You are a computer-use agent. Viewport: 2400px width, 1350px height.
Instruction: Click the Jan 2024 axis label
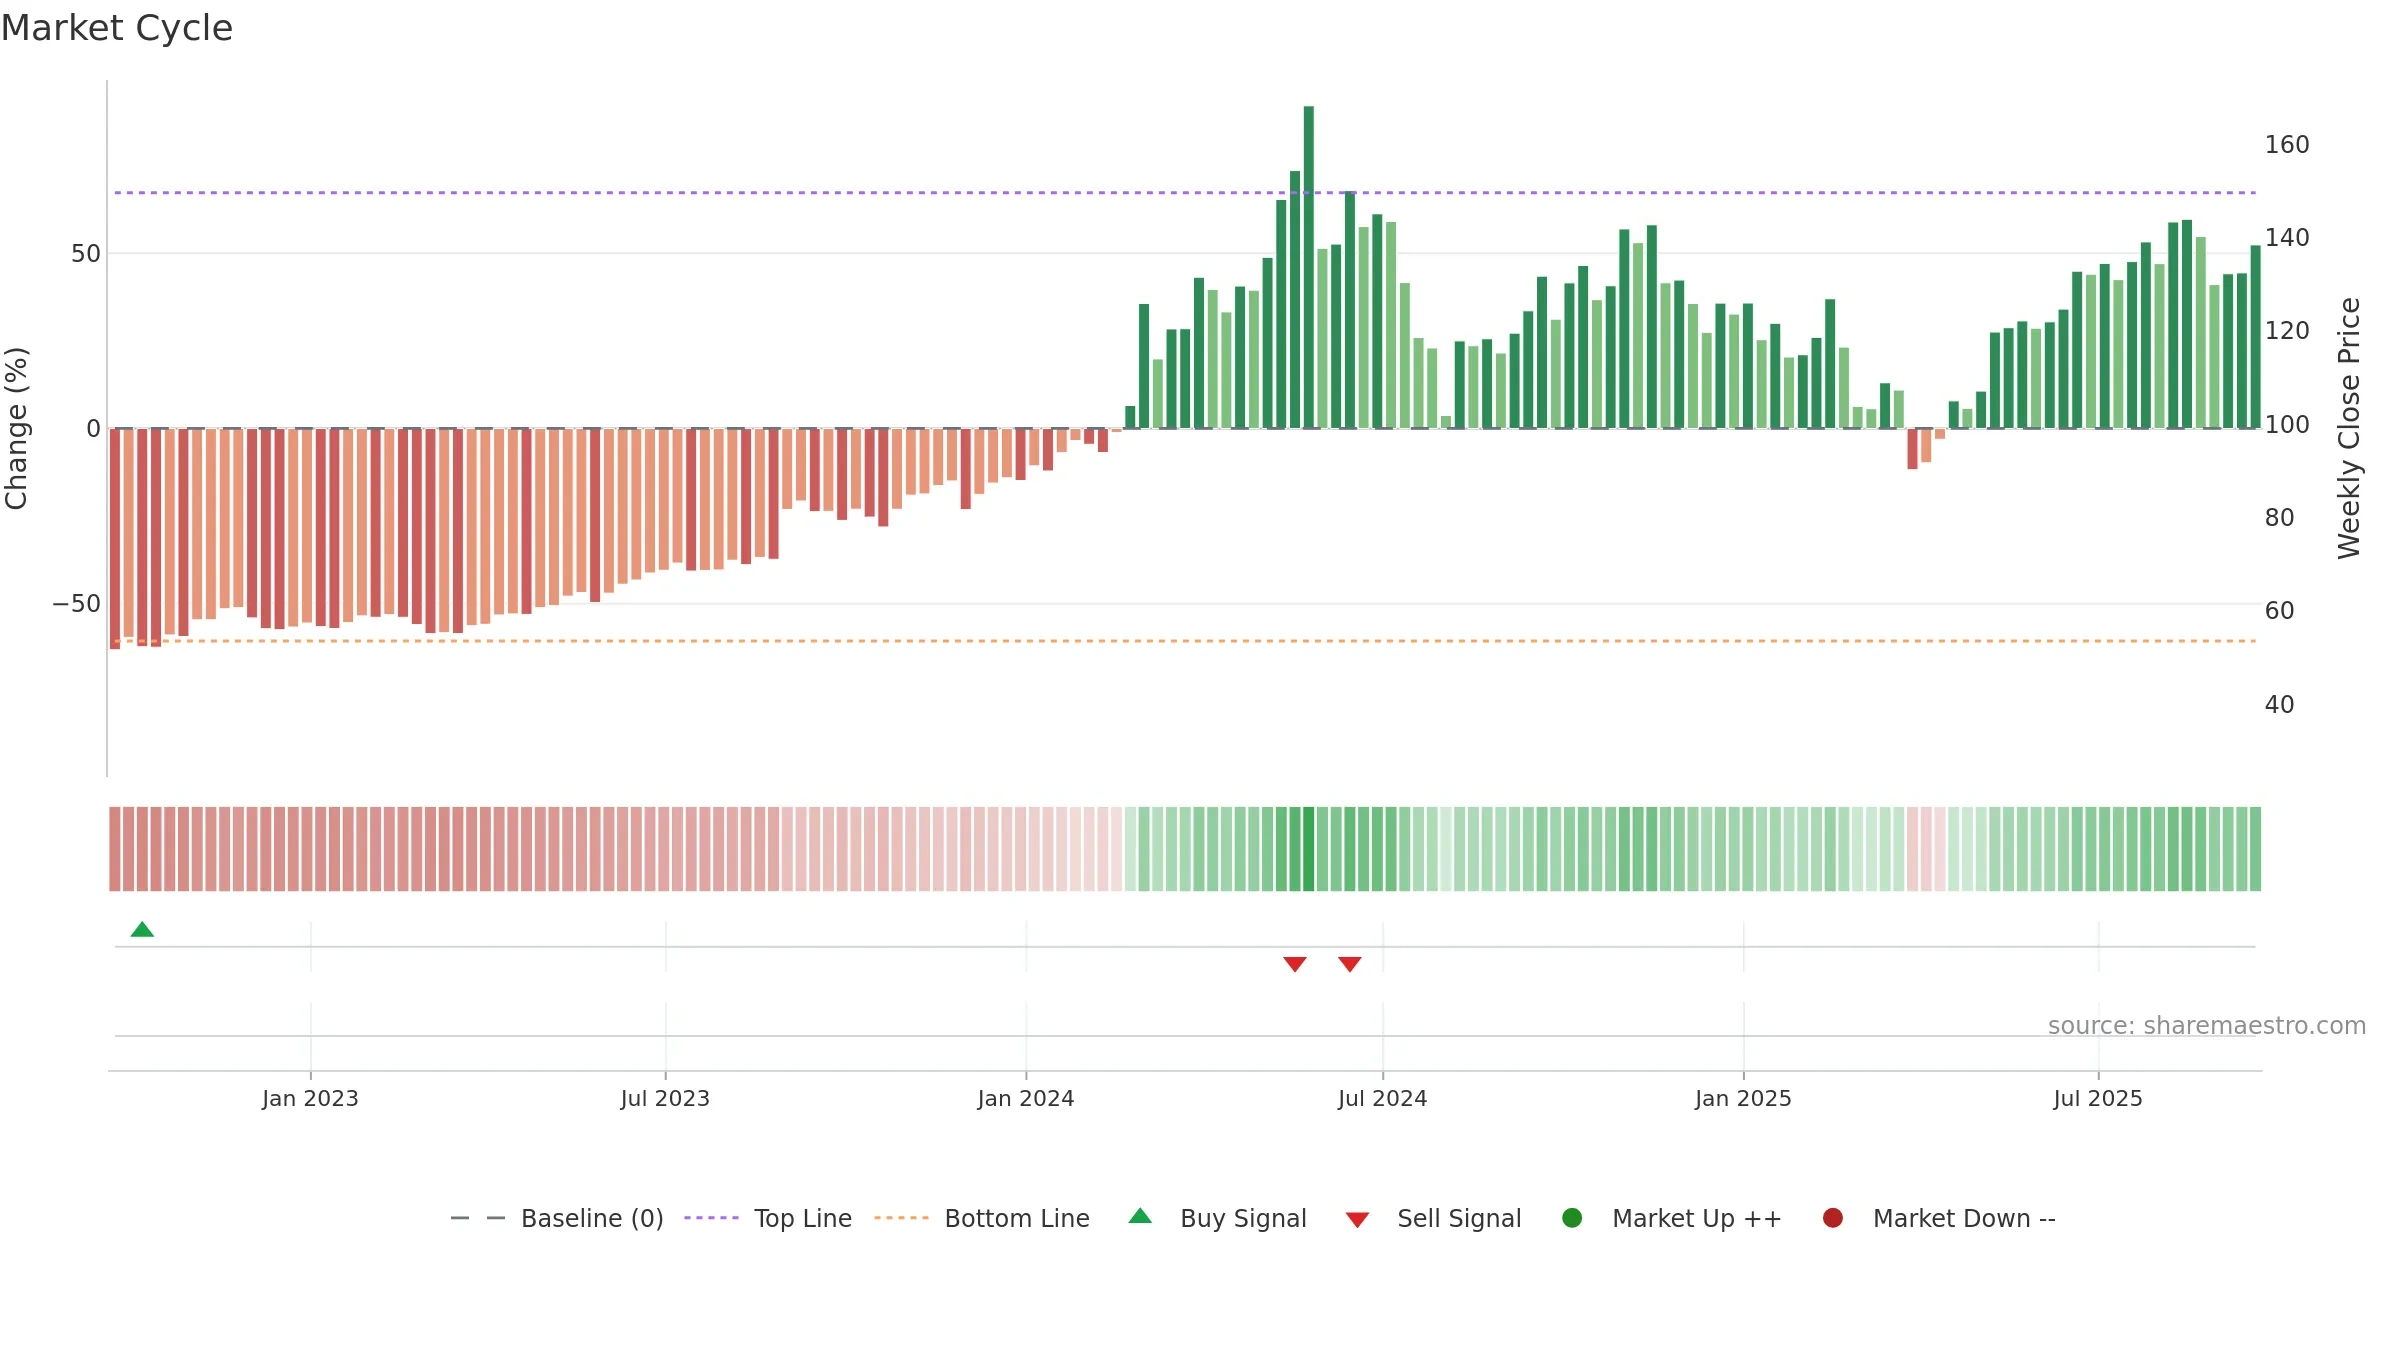1026,1098
